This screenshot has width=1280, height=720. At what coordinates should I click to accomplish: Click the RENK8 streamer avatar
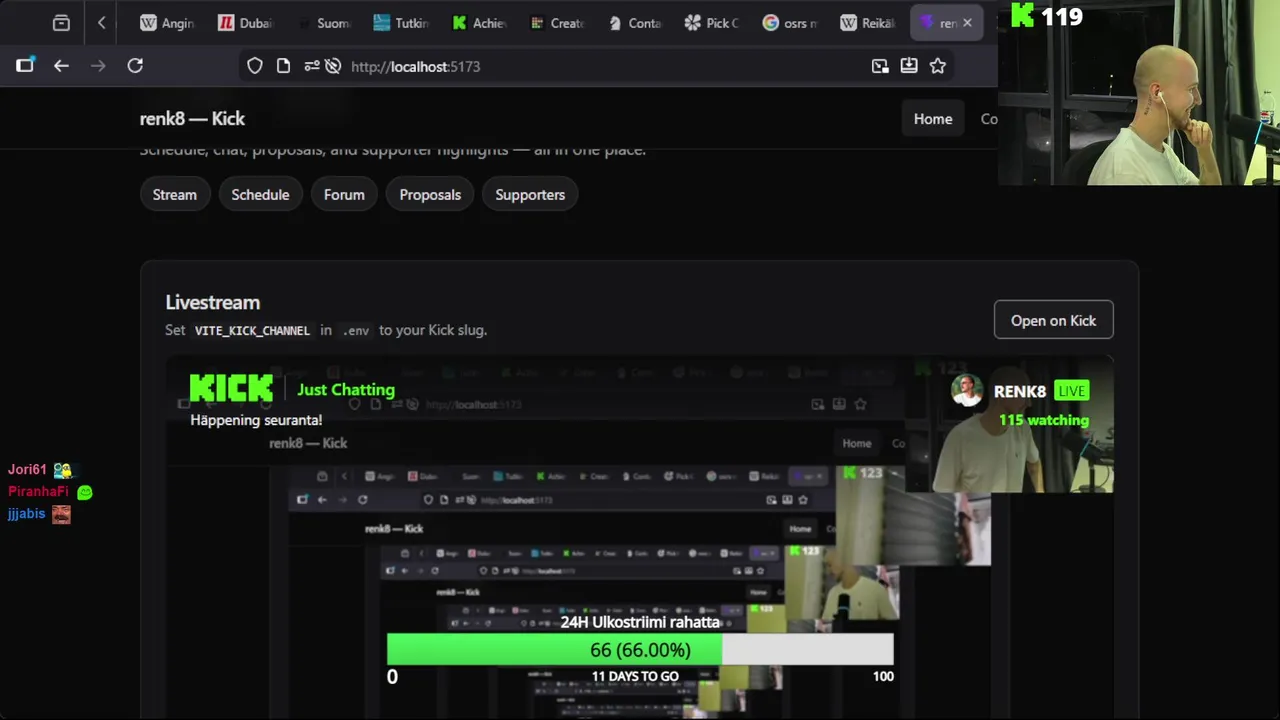click(x=967, y=391)
